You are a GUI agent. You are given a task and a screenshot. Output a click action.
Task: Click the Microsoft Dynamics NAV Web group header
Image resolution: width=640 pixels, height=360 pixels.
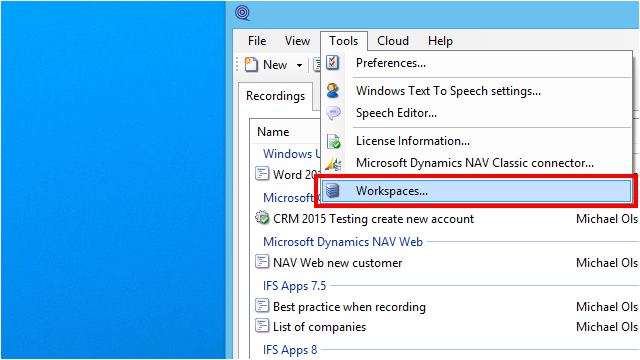(343, 242)
